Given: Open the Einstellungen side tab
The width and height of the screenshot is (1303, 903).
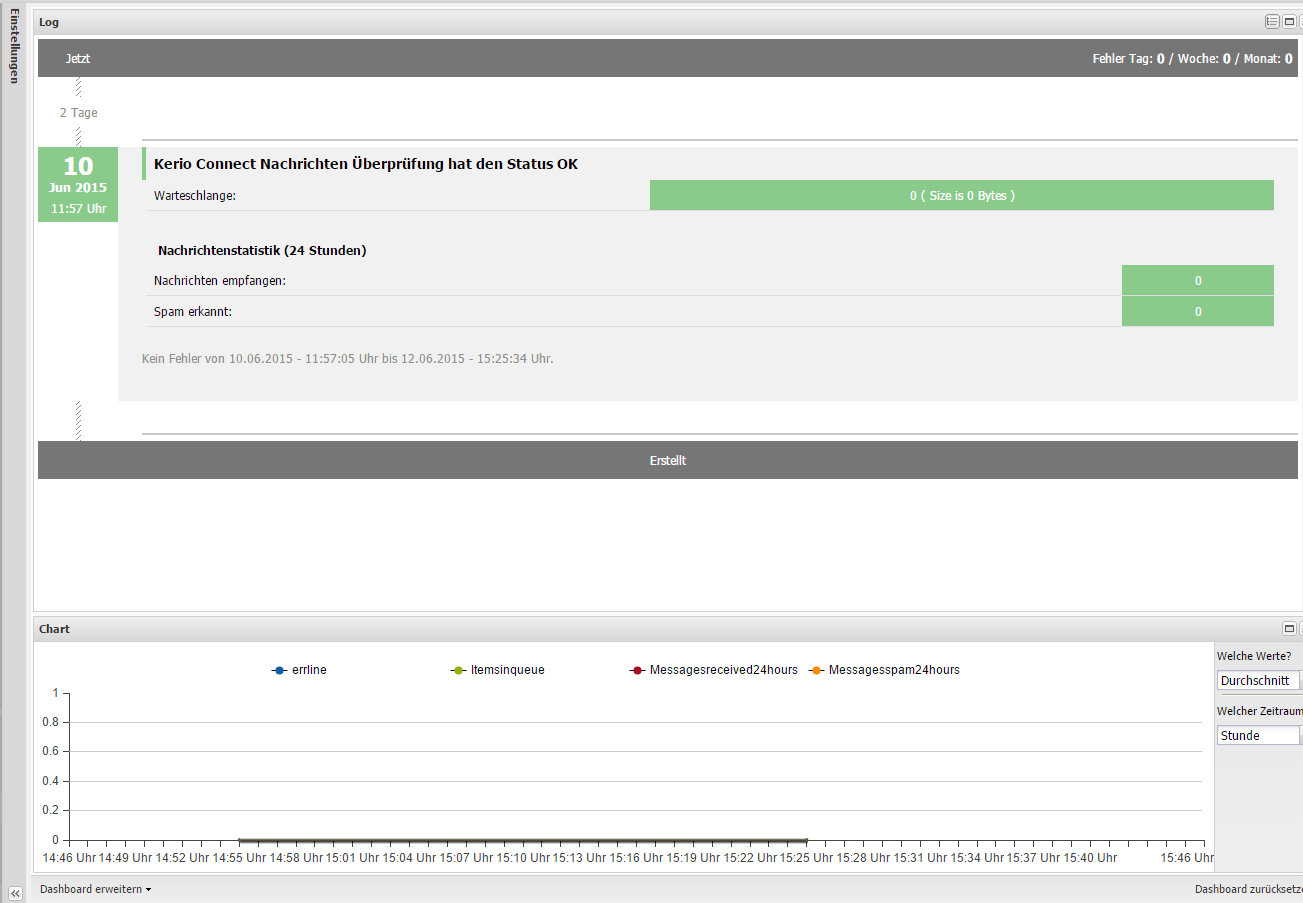Looking at the screenshot, I should (x=14, y=45).
